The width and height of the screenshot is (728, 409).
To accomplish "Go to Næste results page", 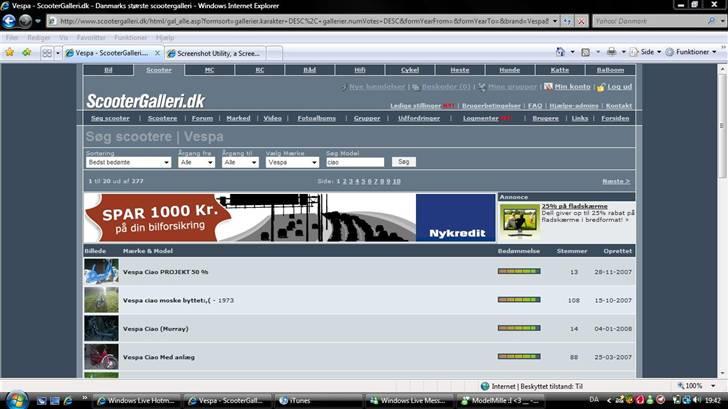I will tap(616, 181).
